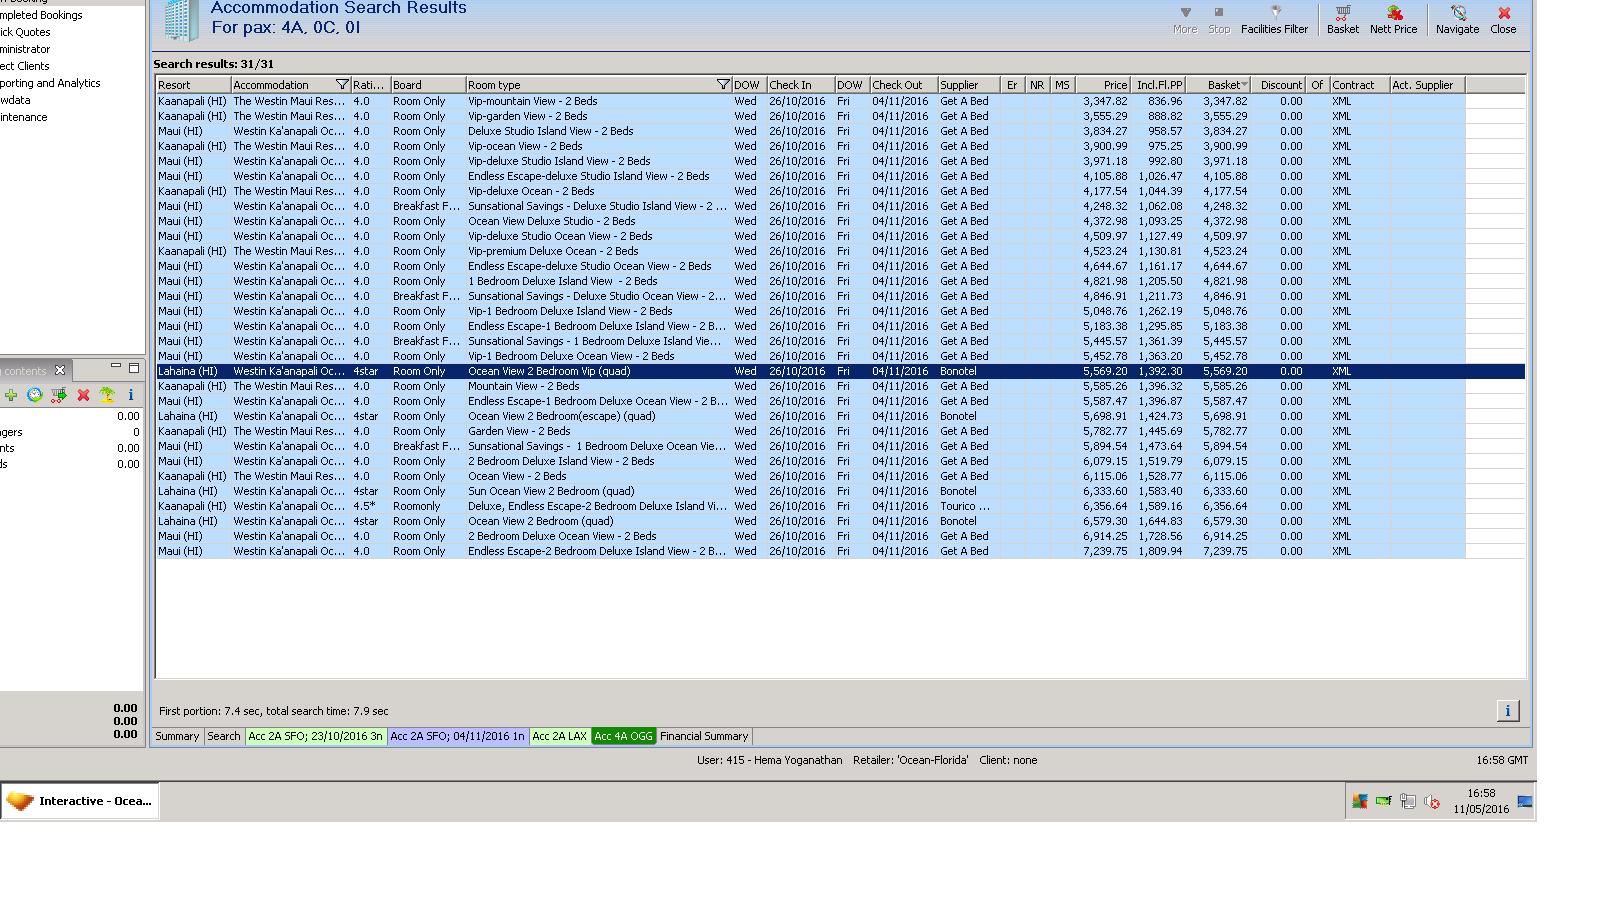Click the green network card tray icon
1600x900 pixels.
tap(1384, 801)
